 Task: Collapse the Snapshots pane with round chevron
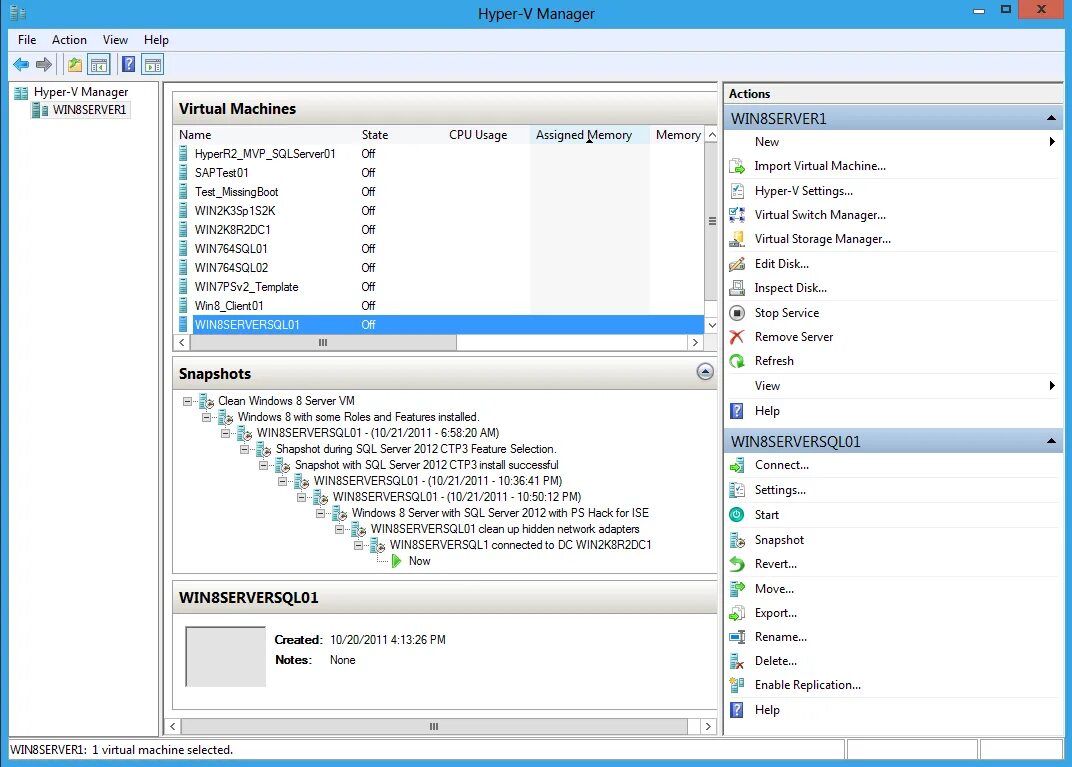[x=705, y=372]
